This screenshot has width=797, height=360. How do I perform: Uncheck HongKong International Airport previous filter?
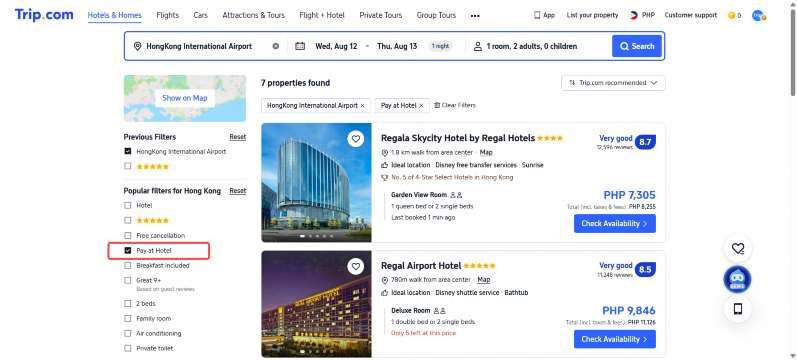[128, 152]
